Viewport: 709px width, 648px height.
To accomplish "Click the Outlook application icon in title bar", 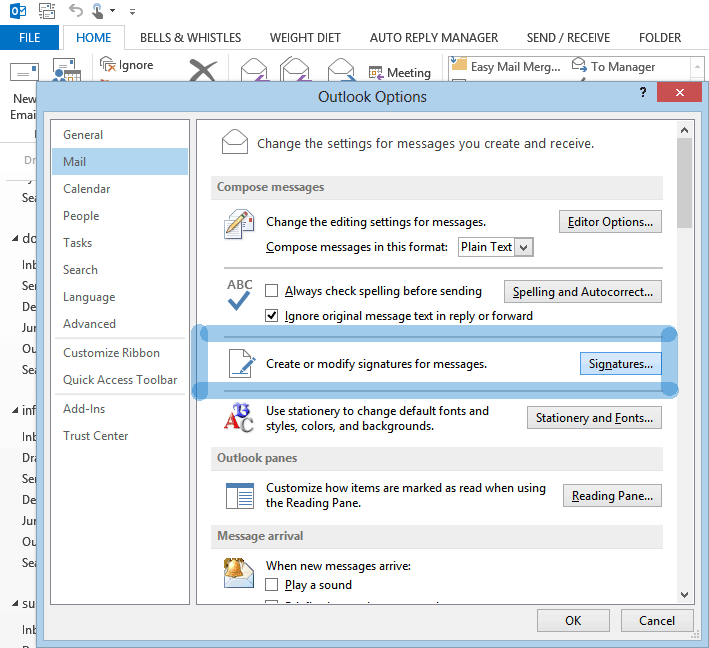I will [15, 11].
